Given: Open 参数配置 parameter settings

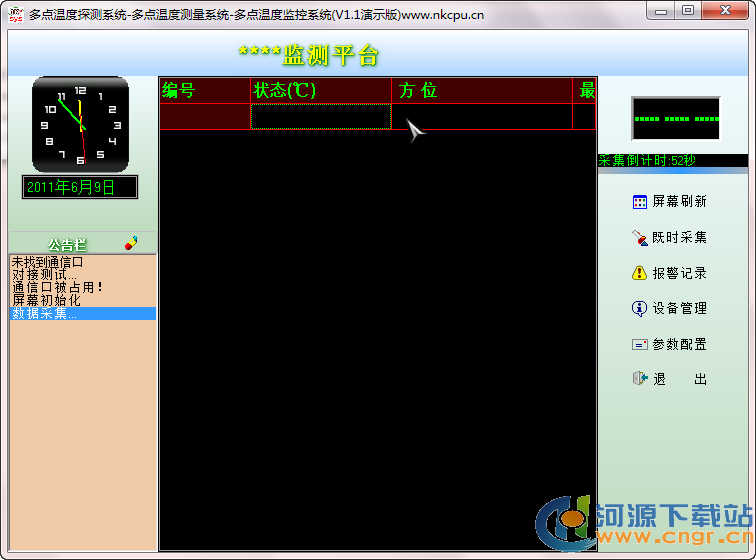Looking at the screenshot, I should click(679, 344).
